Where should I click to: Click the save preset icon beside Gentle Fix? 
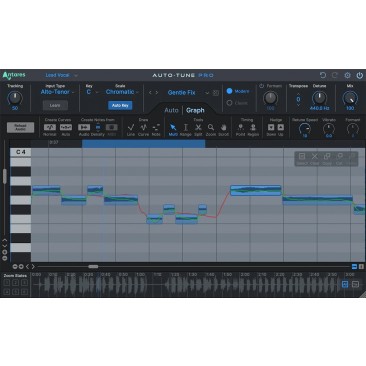pos(216,93)
